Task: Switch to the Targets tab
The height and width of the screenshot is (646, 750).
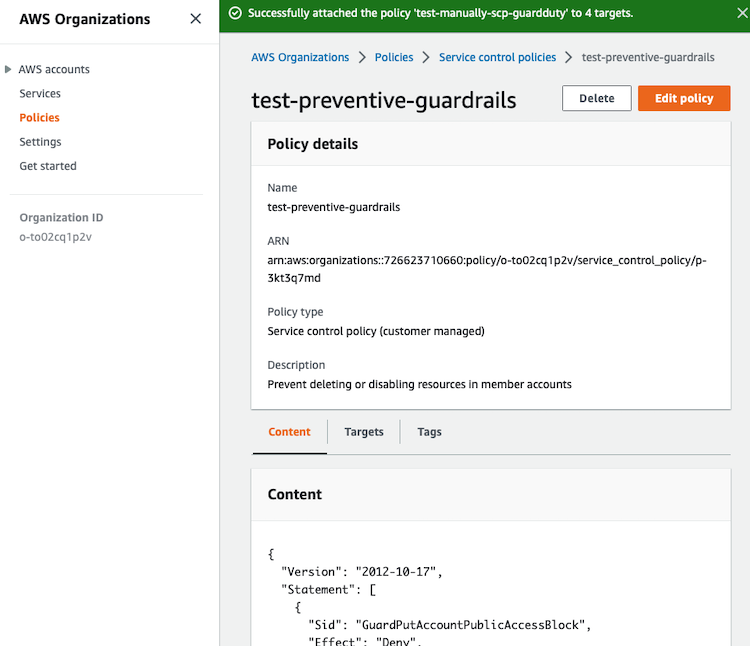Action: point(364,432)
